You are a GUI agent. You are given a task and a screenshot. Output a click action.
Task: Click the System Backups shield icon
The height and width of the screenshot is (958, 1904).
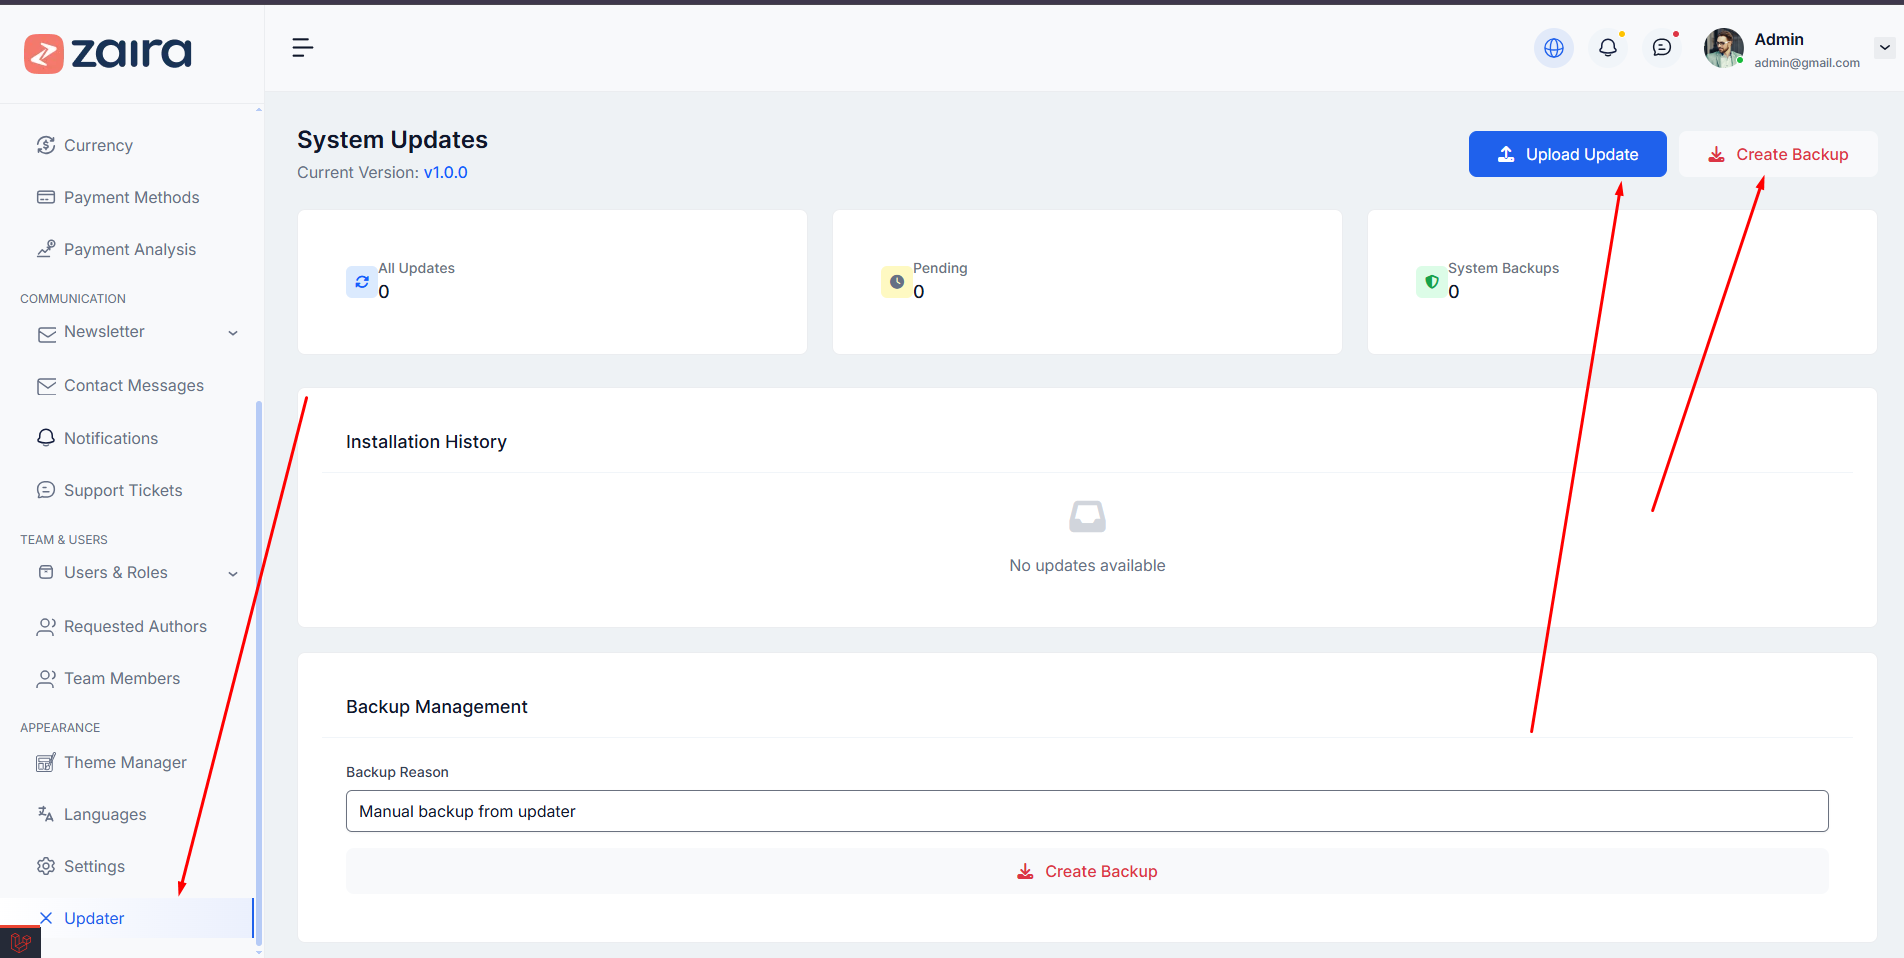click(1431, 282)
